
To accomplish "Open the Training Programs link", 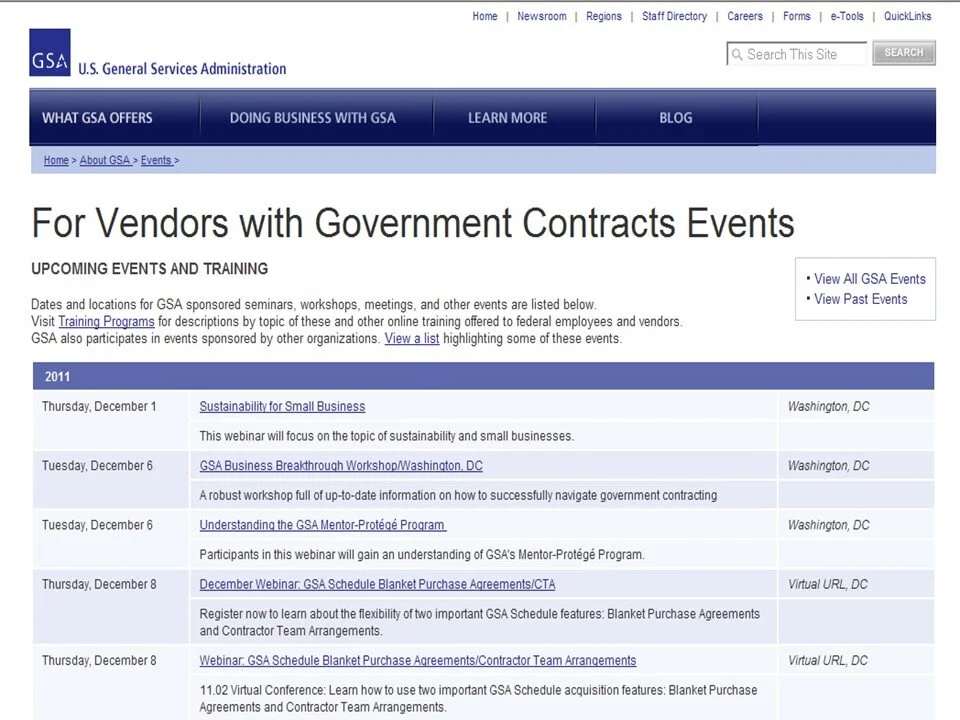I will click(107, 321).
